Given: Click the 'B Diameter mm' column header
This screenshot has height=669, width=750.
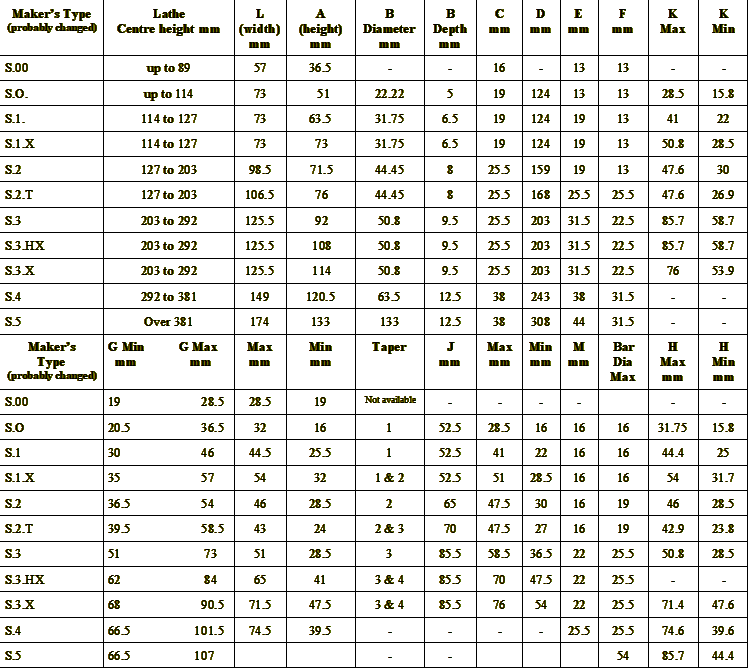Looking at the screenshot, I should click(x=390, y=29).
